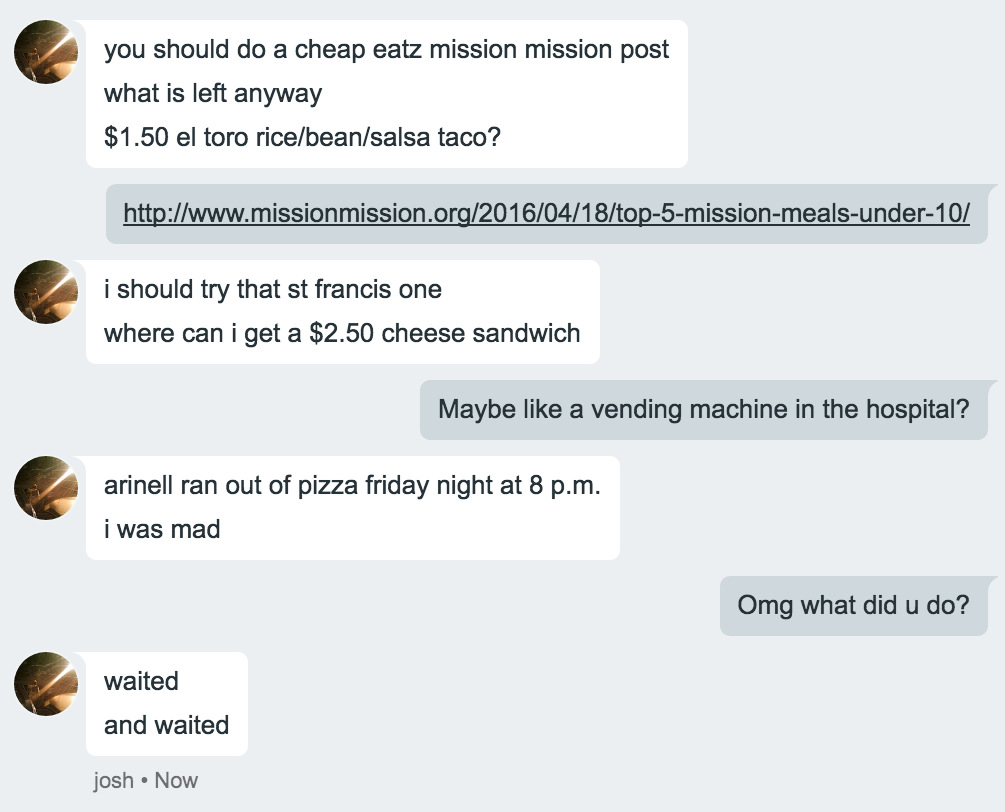Click the '$2.50 cheese sandwich' question message
This screenshot has width=1005, height=812.
[x=342, y=333]
